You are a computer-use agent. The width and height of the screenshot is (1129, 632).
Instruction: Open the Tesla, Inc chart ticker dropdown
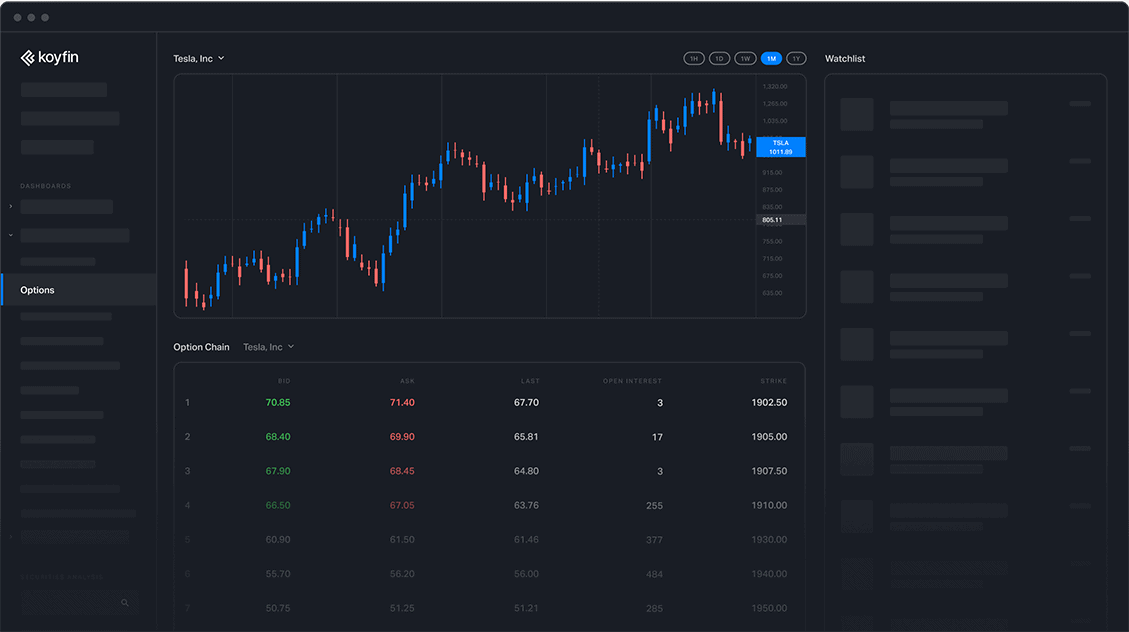[x=199, y=59]
